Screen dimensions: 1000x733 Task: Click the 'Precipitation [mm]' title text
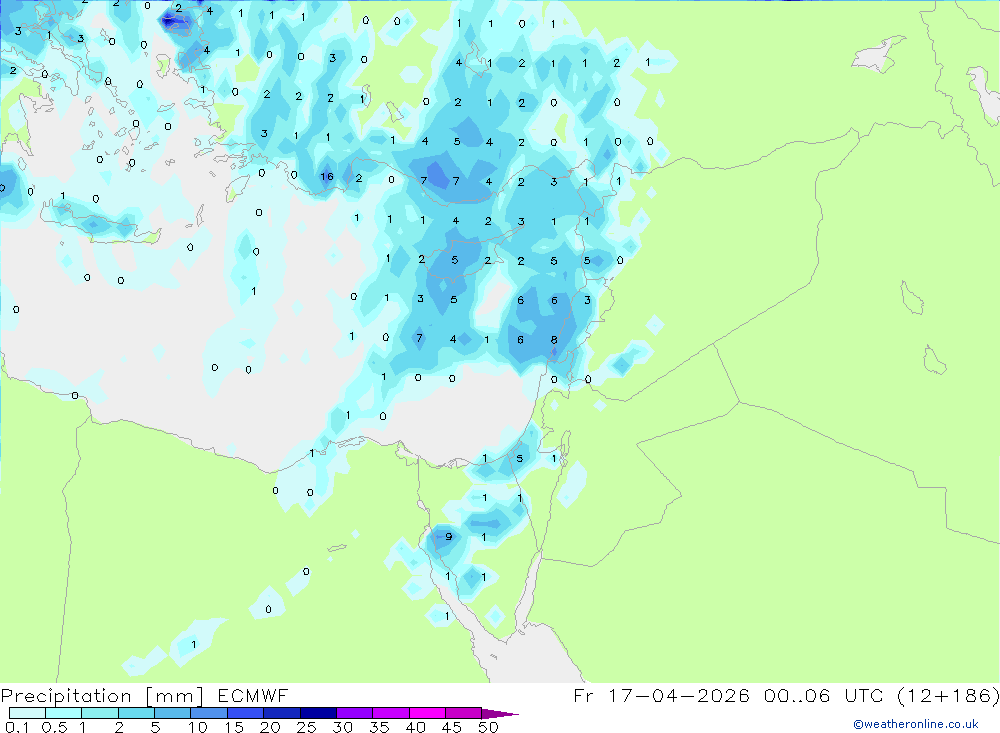click(x=102, y=696)
